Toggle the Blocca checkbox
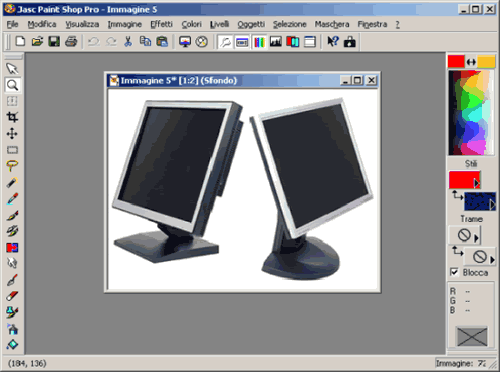This screenshot has width=500, height=372. tap(454, 272)
